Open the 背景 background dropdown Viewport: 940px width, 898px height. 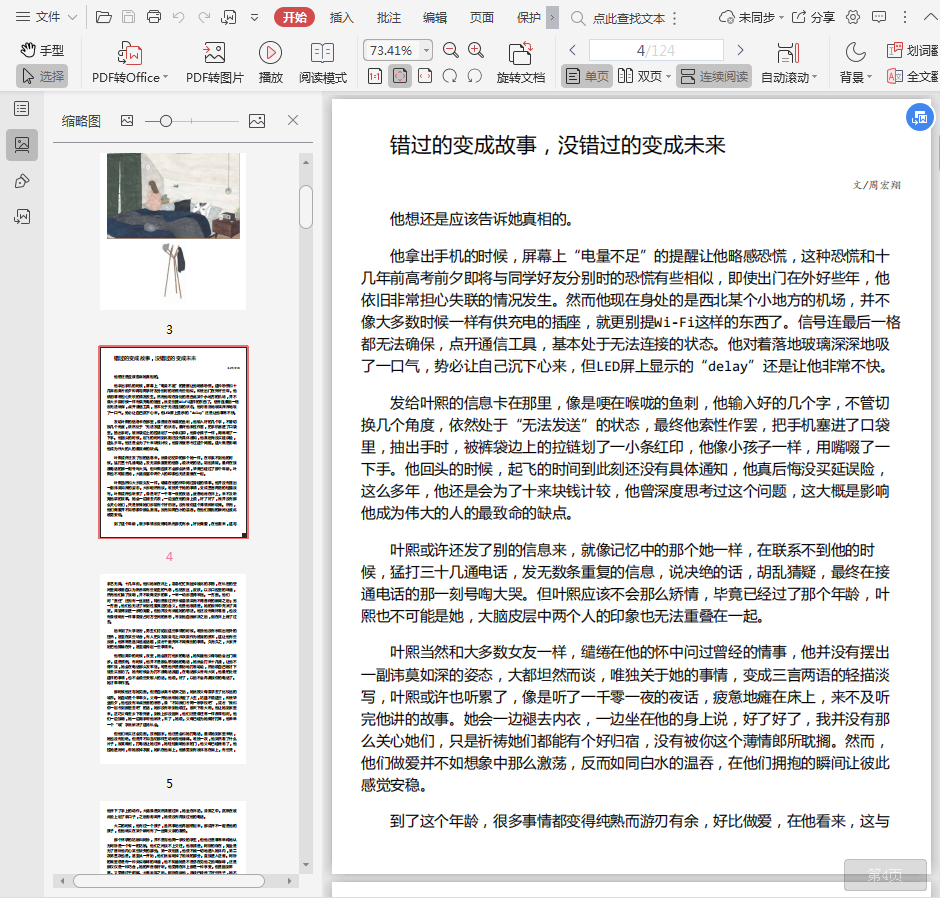(x=855, y=62)
